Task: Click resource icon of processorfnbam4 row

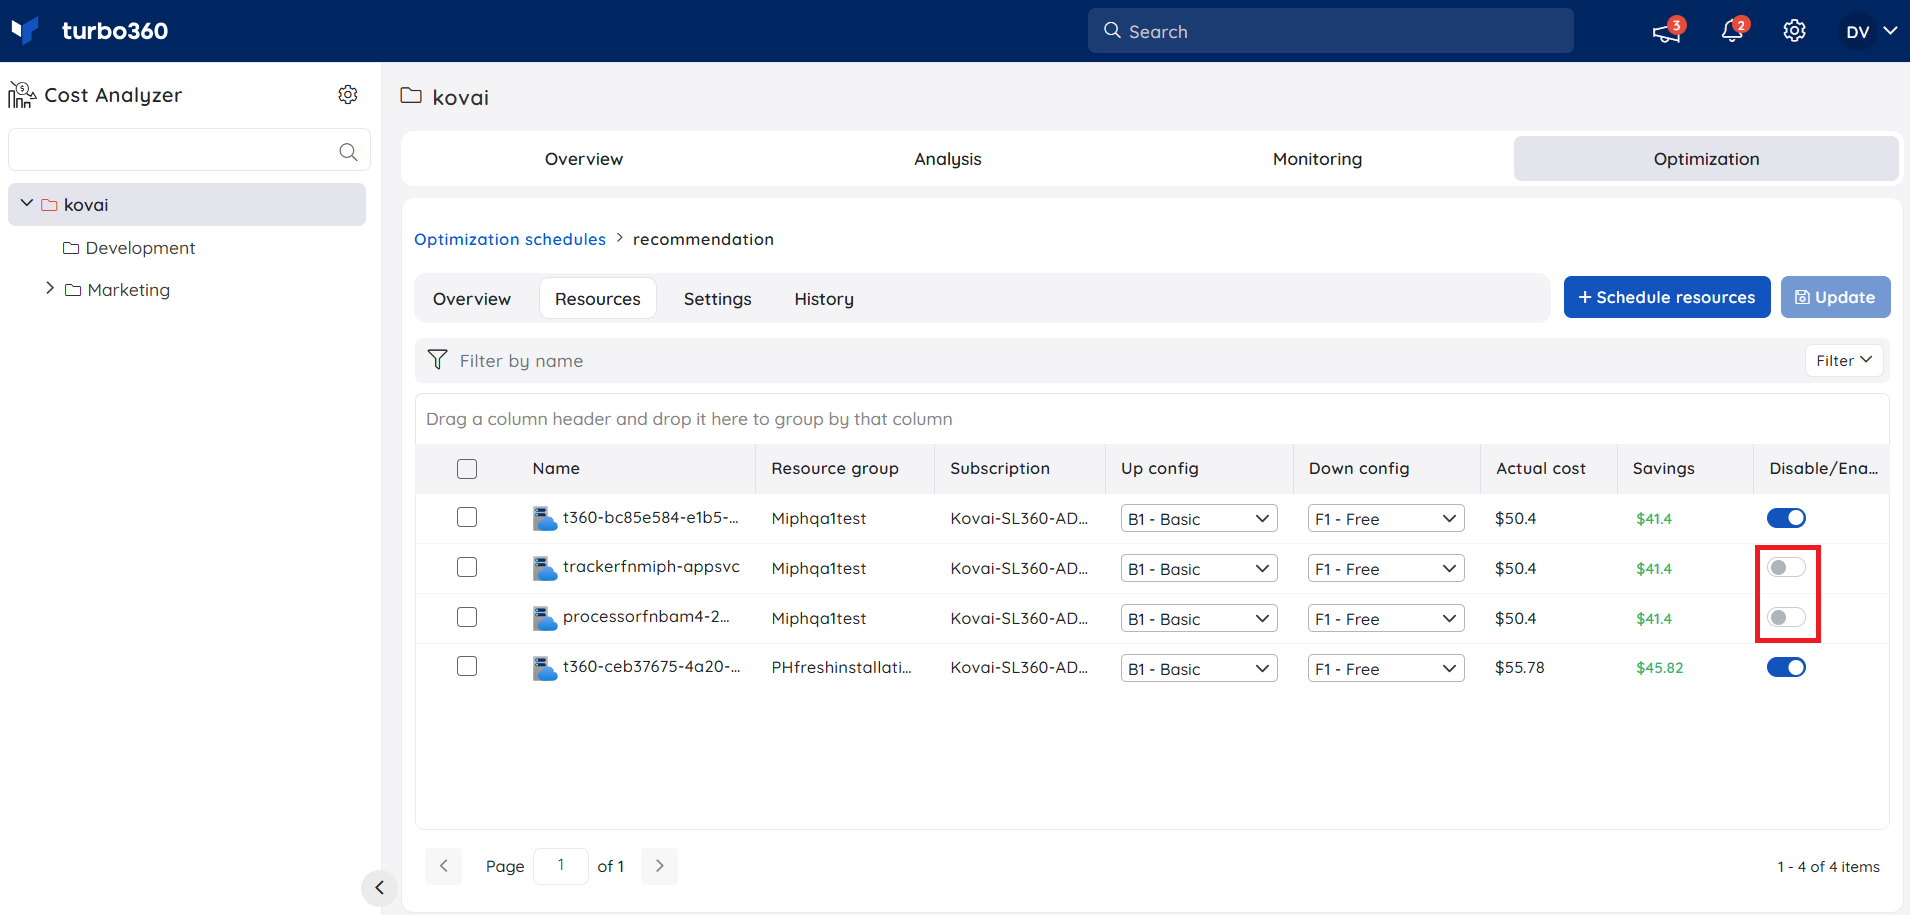Action: click(x=544, y=618)
